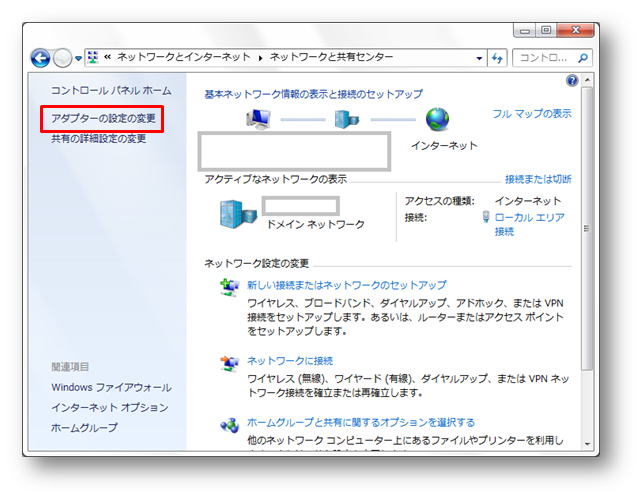Image resolution: width=642 pixels, height=499 pixels.
Task: Click the Refresh button beside address bar
Action: pyautogui.click(x=497, y=58)
